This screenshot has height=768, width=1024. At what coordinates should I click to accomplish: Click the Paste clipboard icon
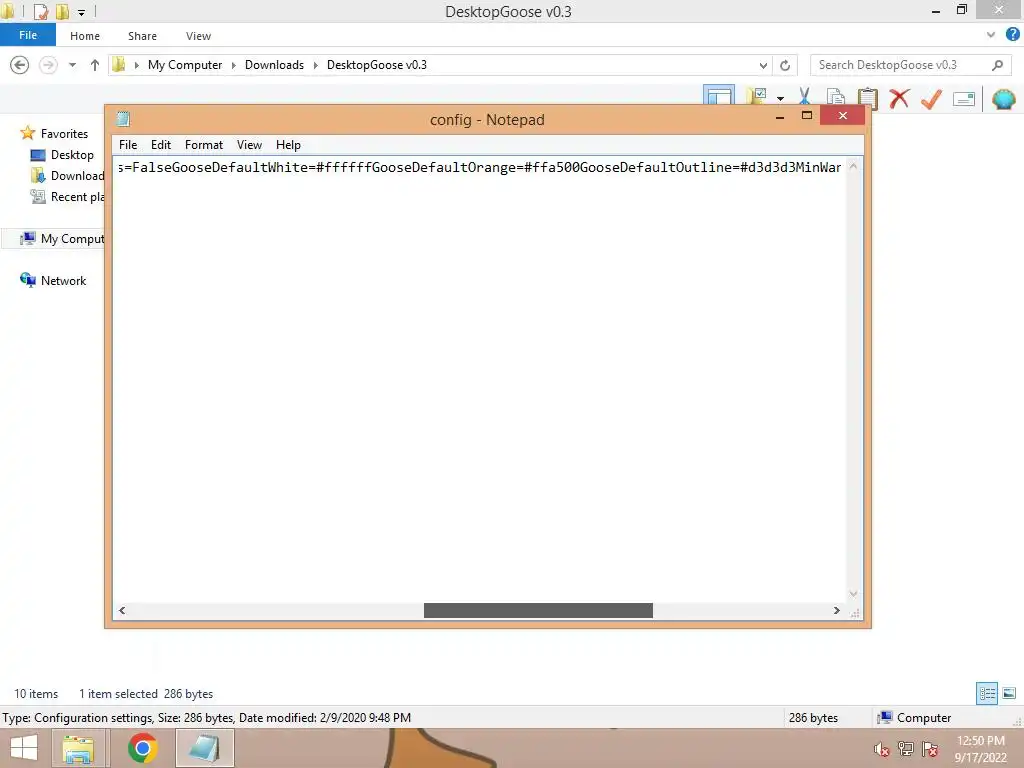867,98
